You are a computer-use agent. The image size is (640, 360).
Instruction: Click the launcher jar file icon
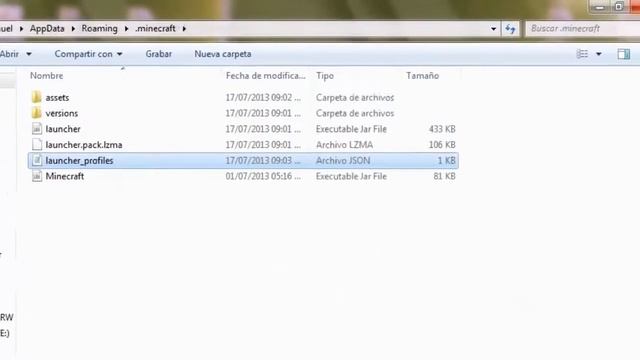tap(37, 129)
